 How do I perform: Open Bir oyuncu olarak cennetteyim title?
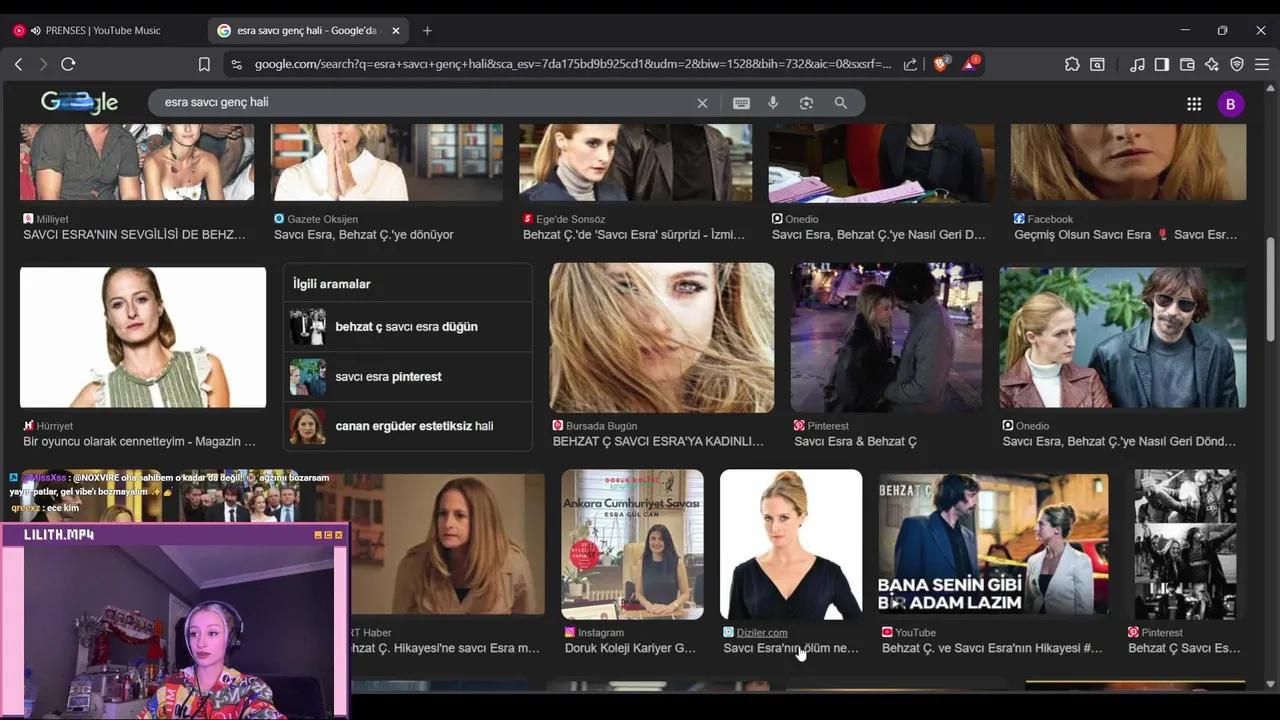tap(140, 441)
